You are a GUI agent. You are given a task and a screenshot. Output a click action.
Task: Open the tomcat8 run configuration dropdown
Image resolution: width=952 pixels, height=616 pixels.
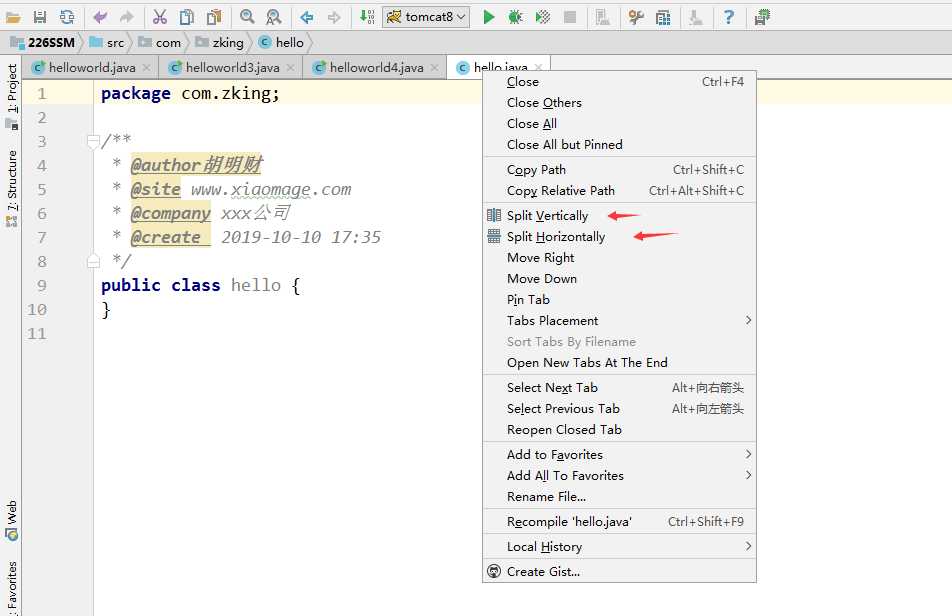click(426, 17)
